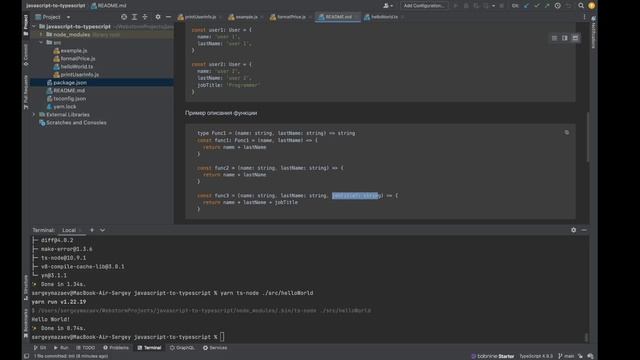
Task: Copy the function code block
Action: [x=567, y=132]
